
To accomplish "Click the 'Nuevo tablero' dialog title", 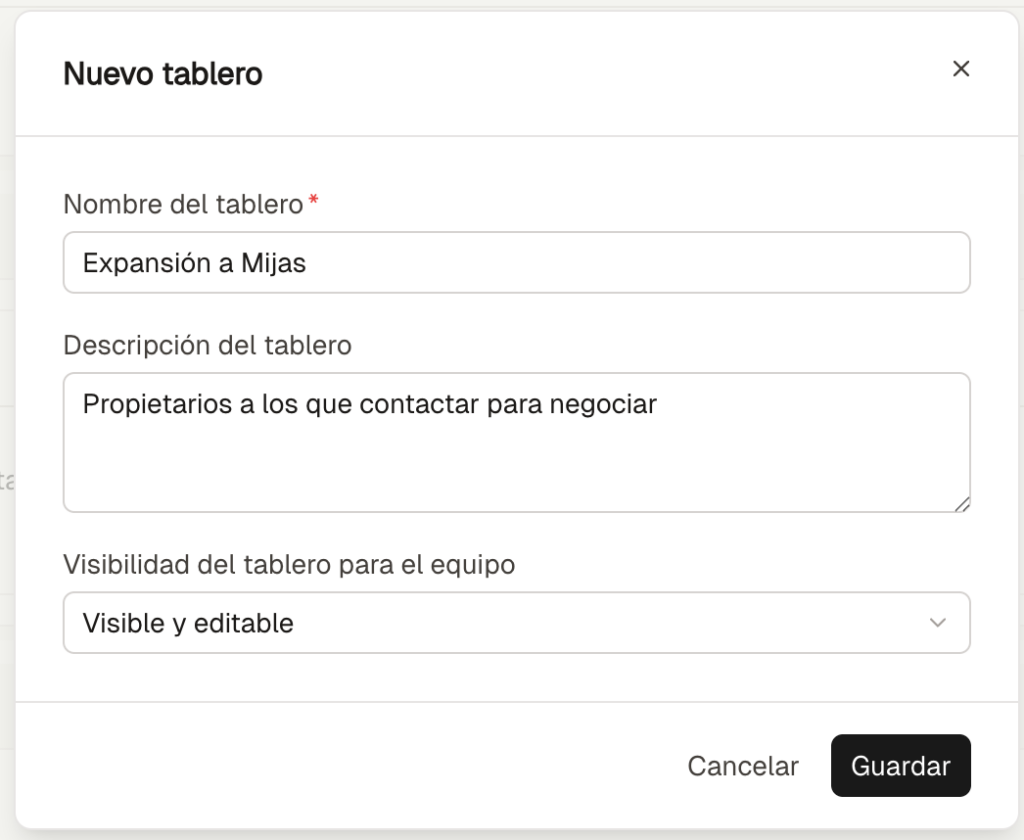I will click(x=163, y=74).
